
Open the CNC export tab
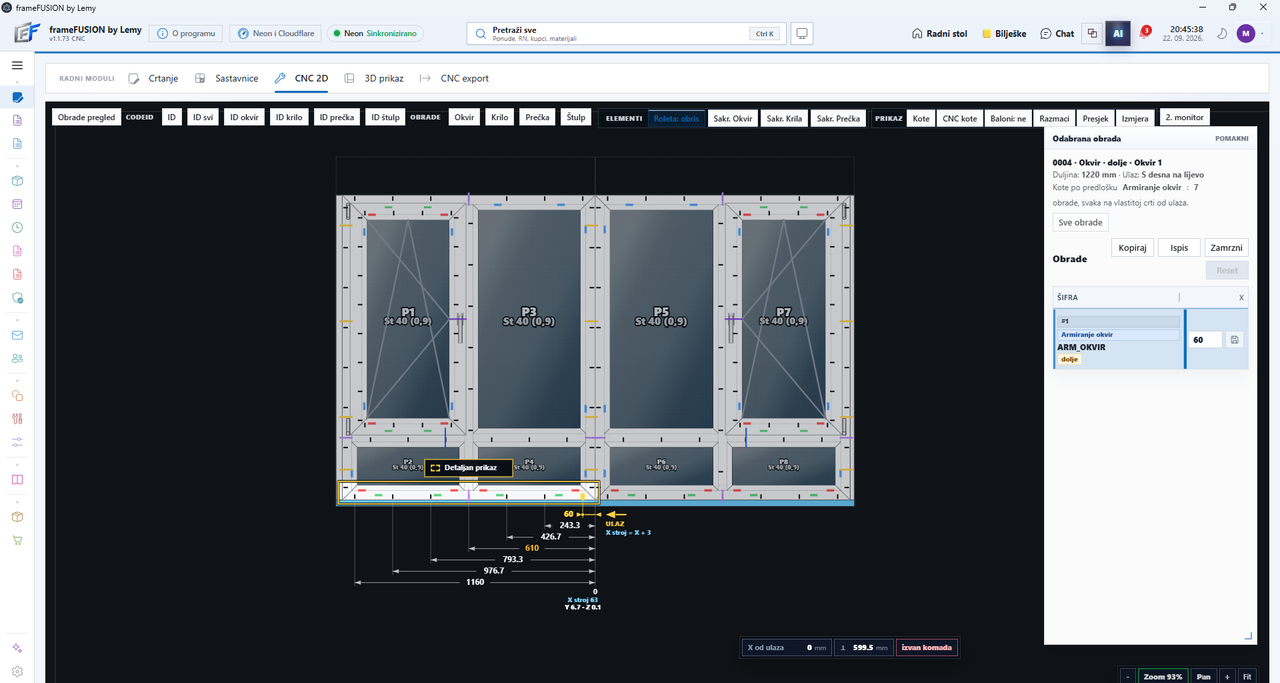(x=454, y=78)
